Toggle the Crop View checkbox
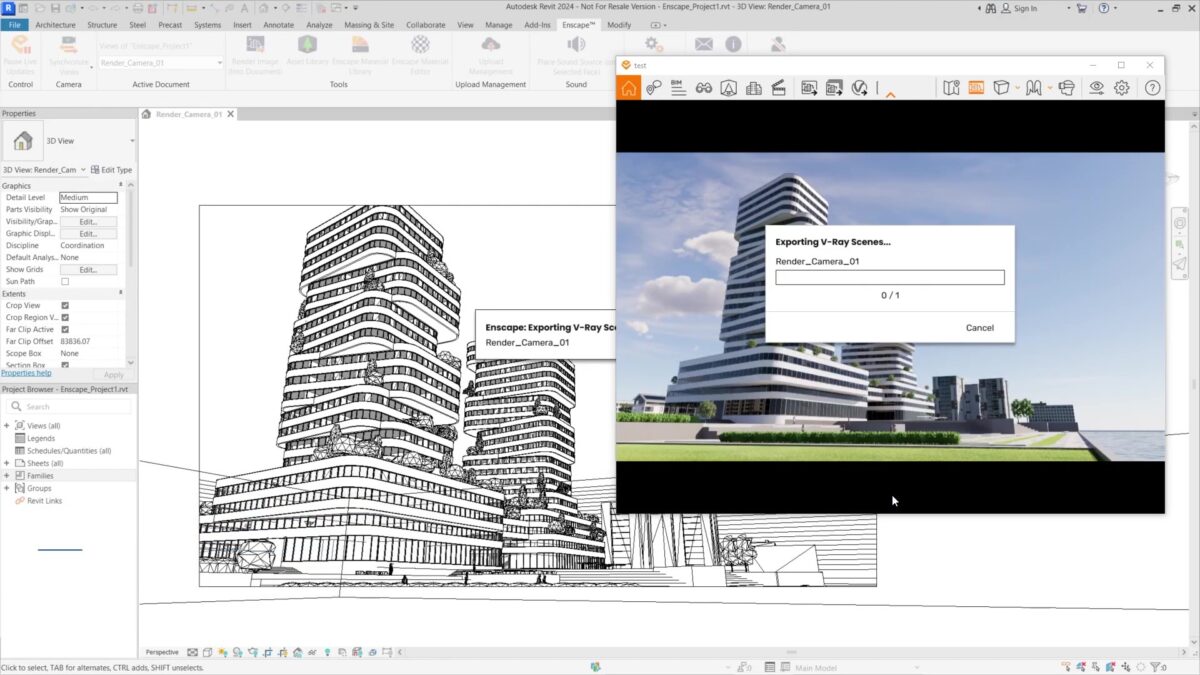This screenshot has width=1200, height=675. point(65,306)
